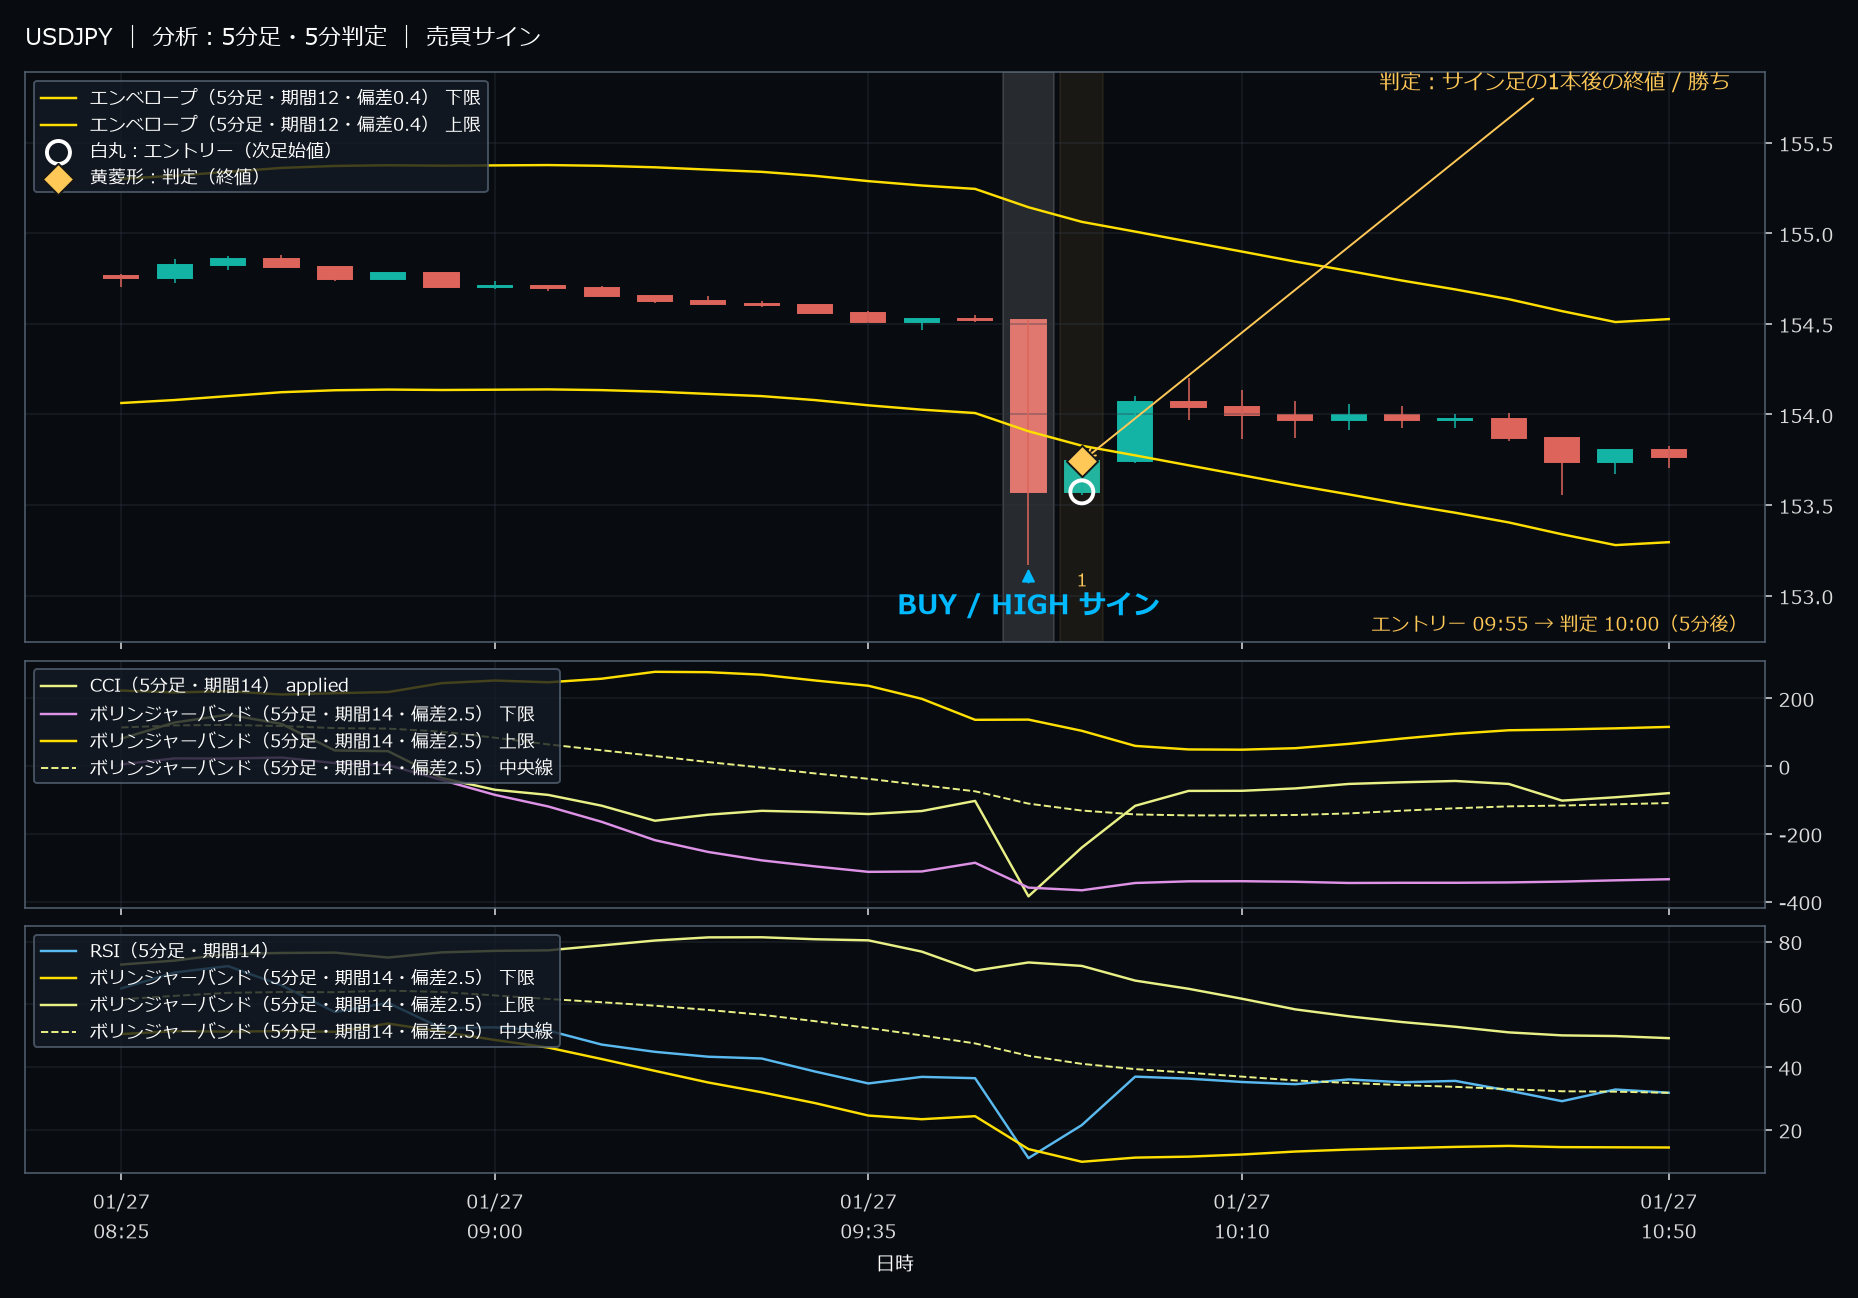The height and width of the screenshot is (1298, 1858).
Task: Click the '日時' x-axis title
Action: tap(895, 1264)
